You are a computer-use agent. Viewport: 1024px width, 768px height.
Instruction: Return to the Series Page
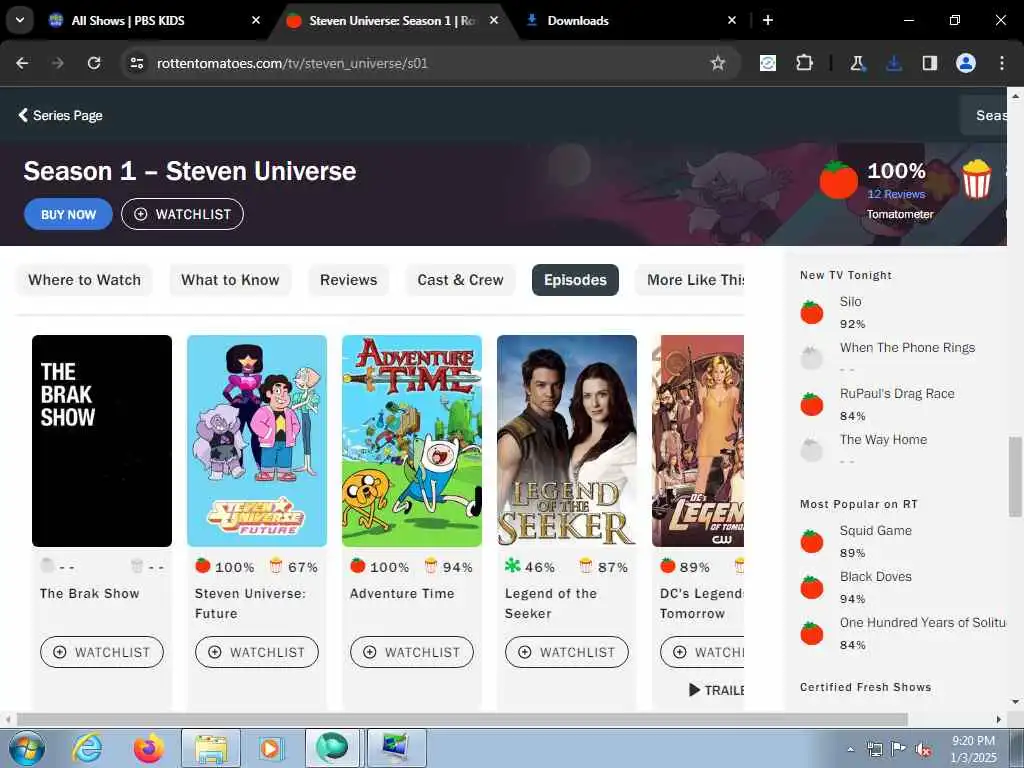pos(60,116)
